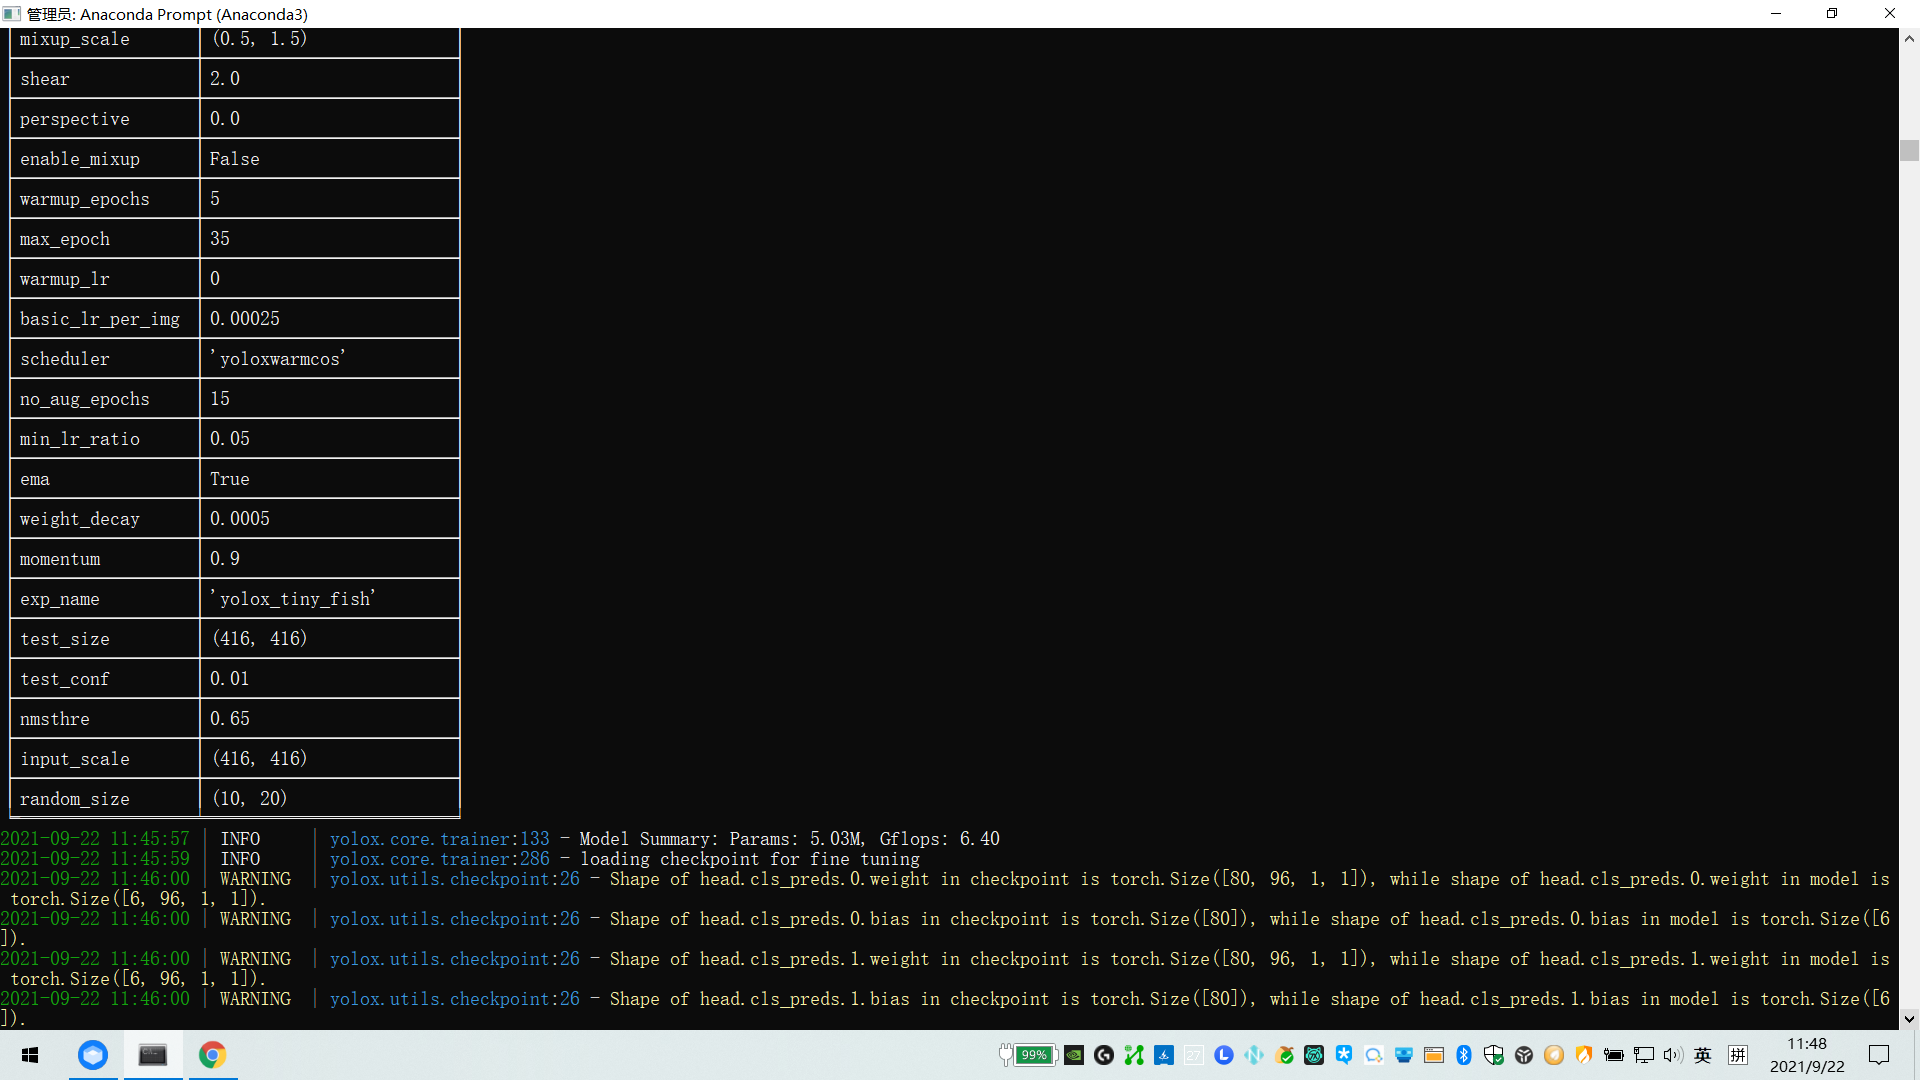Click the 'input_scale' cell
The width and height of the screenshot is (1920, 1080).
[105, 759]
